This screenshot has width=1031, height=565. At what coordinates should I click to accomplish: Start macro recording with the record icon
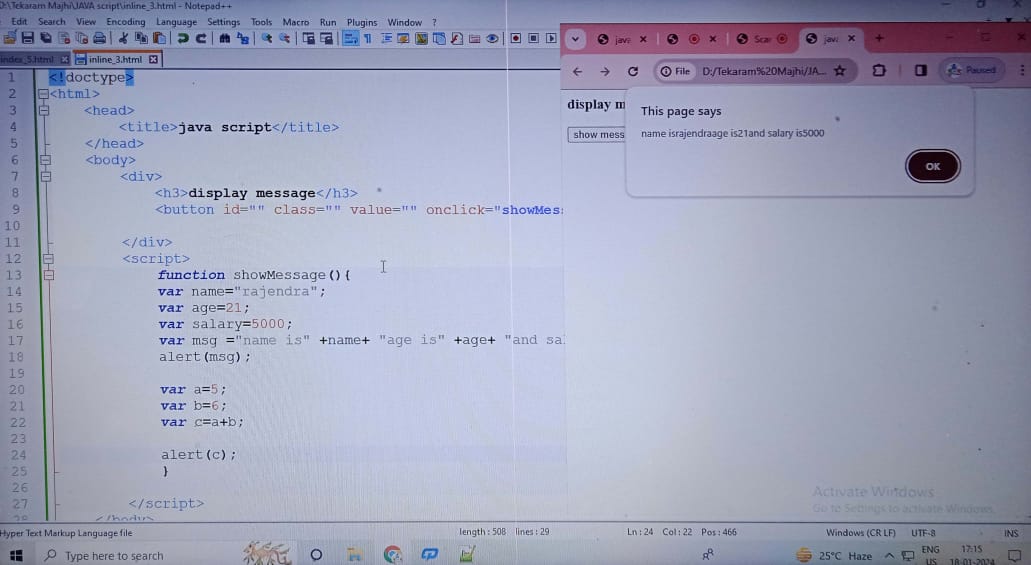point(516,39)
